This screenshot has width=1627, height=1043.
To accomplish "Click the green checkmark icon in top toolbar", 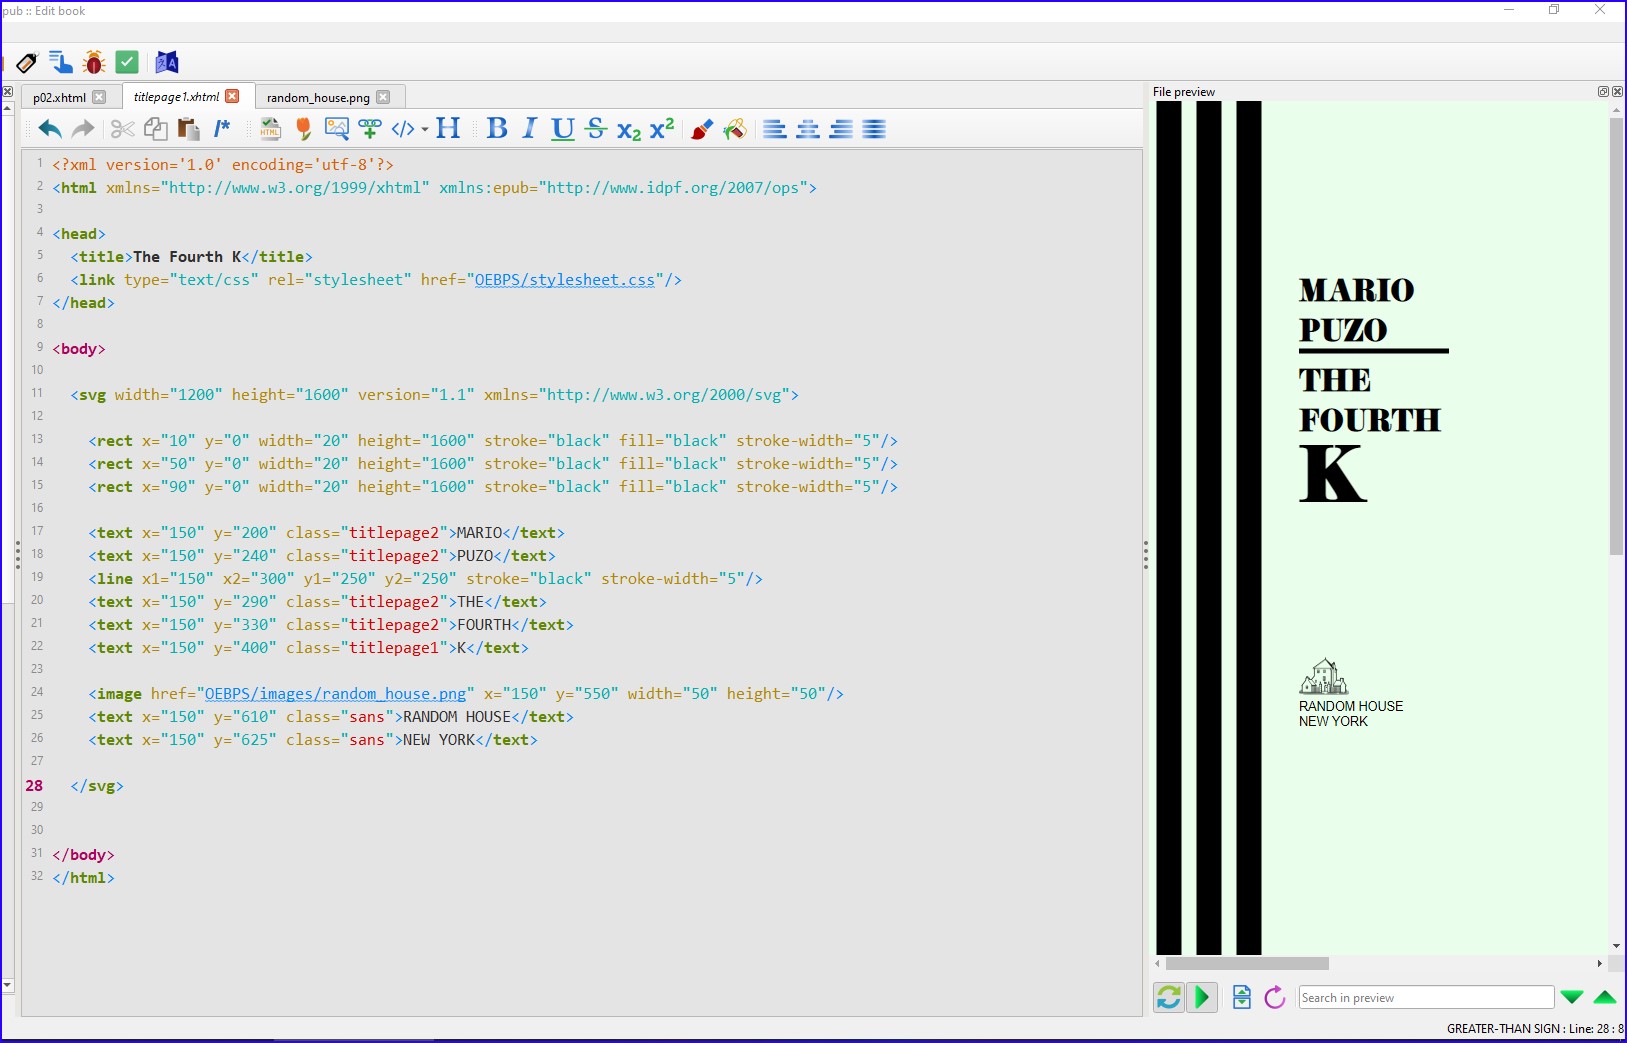I will click(127, 62).
